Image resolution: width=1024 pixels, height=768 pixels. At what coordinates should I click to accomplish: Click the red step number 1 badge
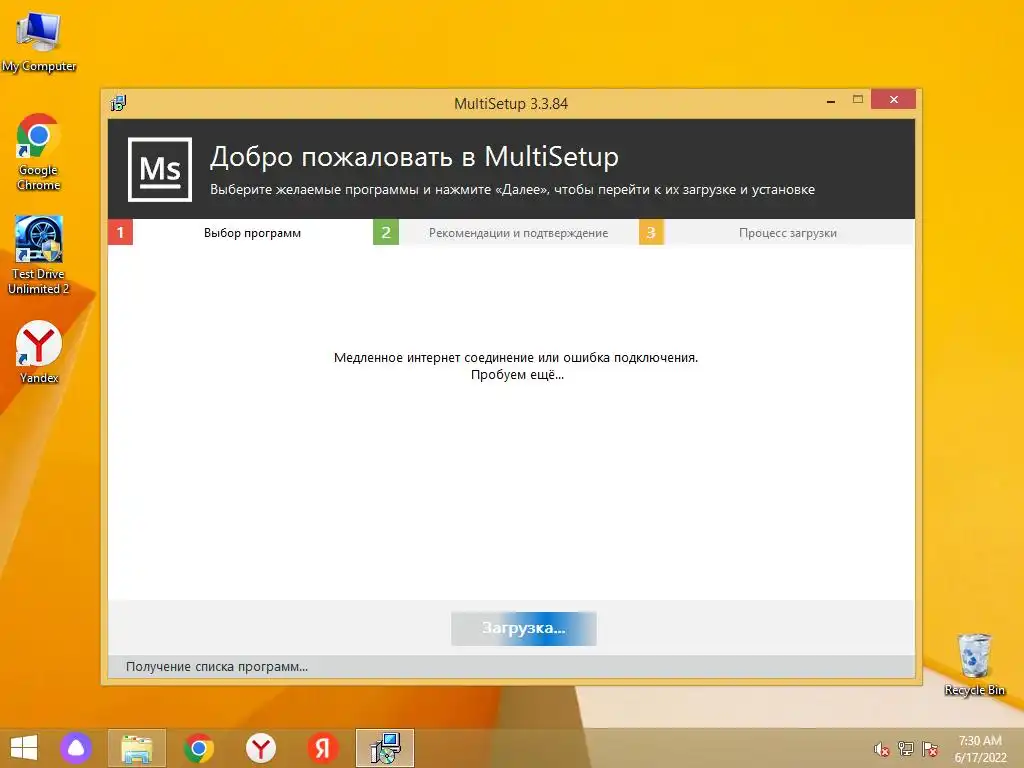point(120,232)
